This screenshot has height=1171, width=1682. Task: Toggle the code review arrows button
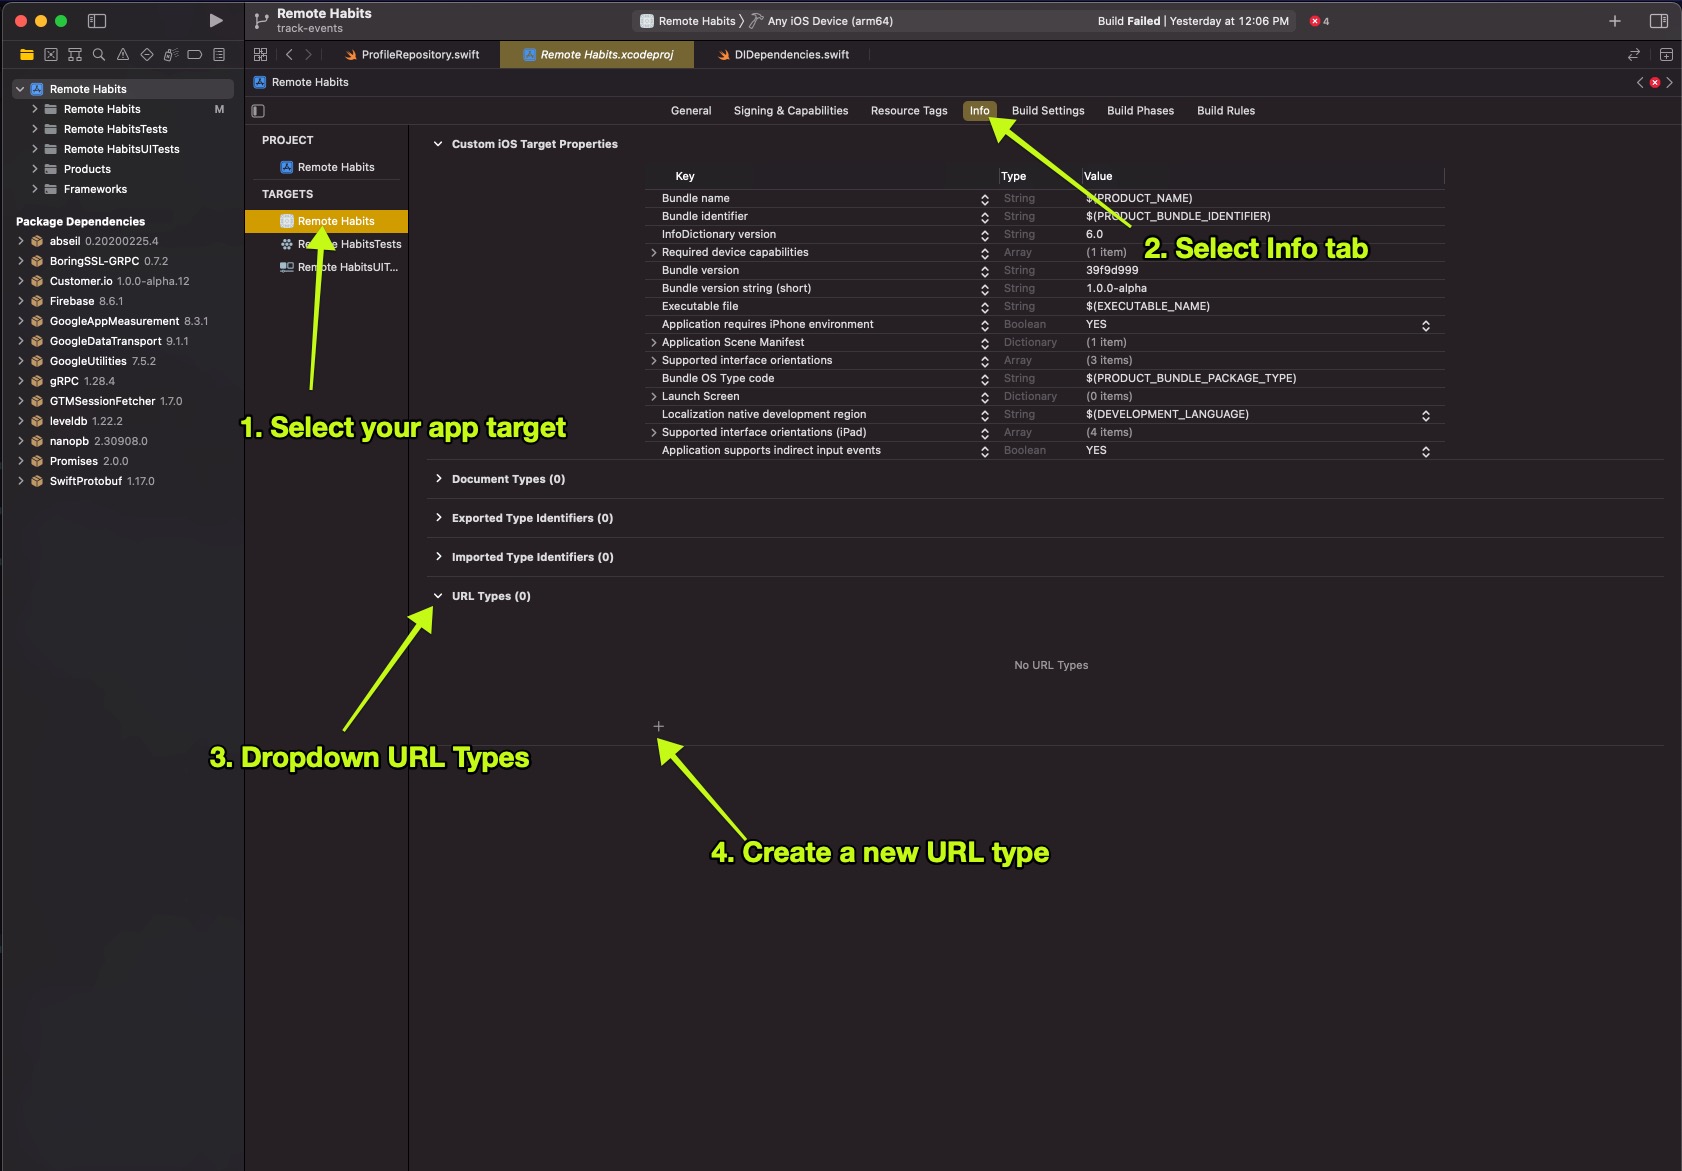point(1634,55)
